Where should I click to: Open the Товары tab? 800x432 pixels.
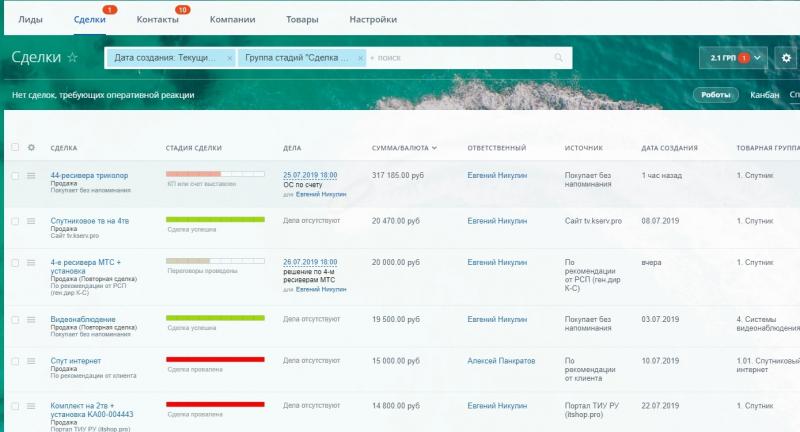[x=302, y=19]
